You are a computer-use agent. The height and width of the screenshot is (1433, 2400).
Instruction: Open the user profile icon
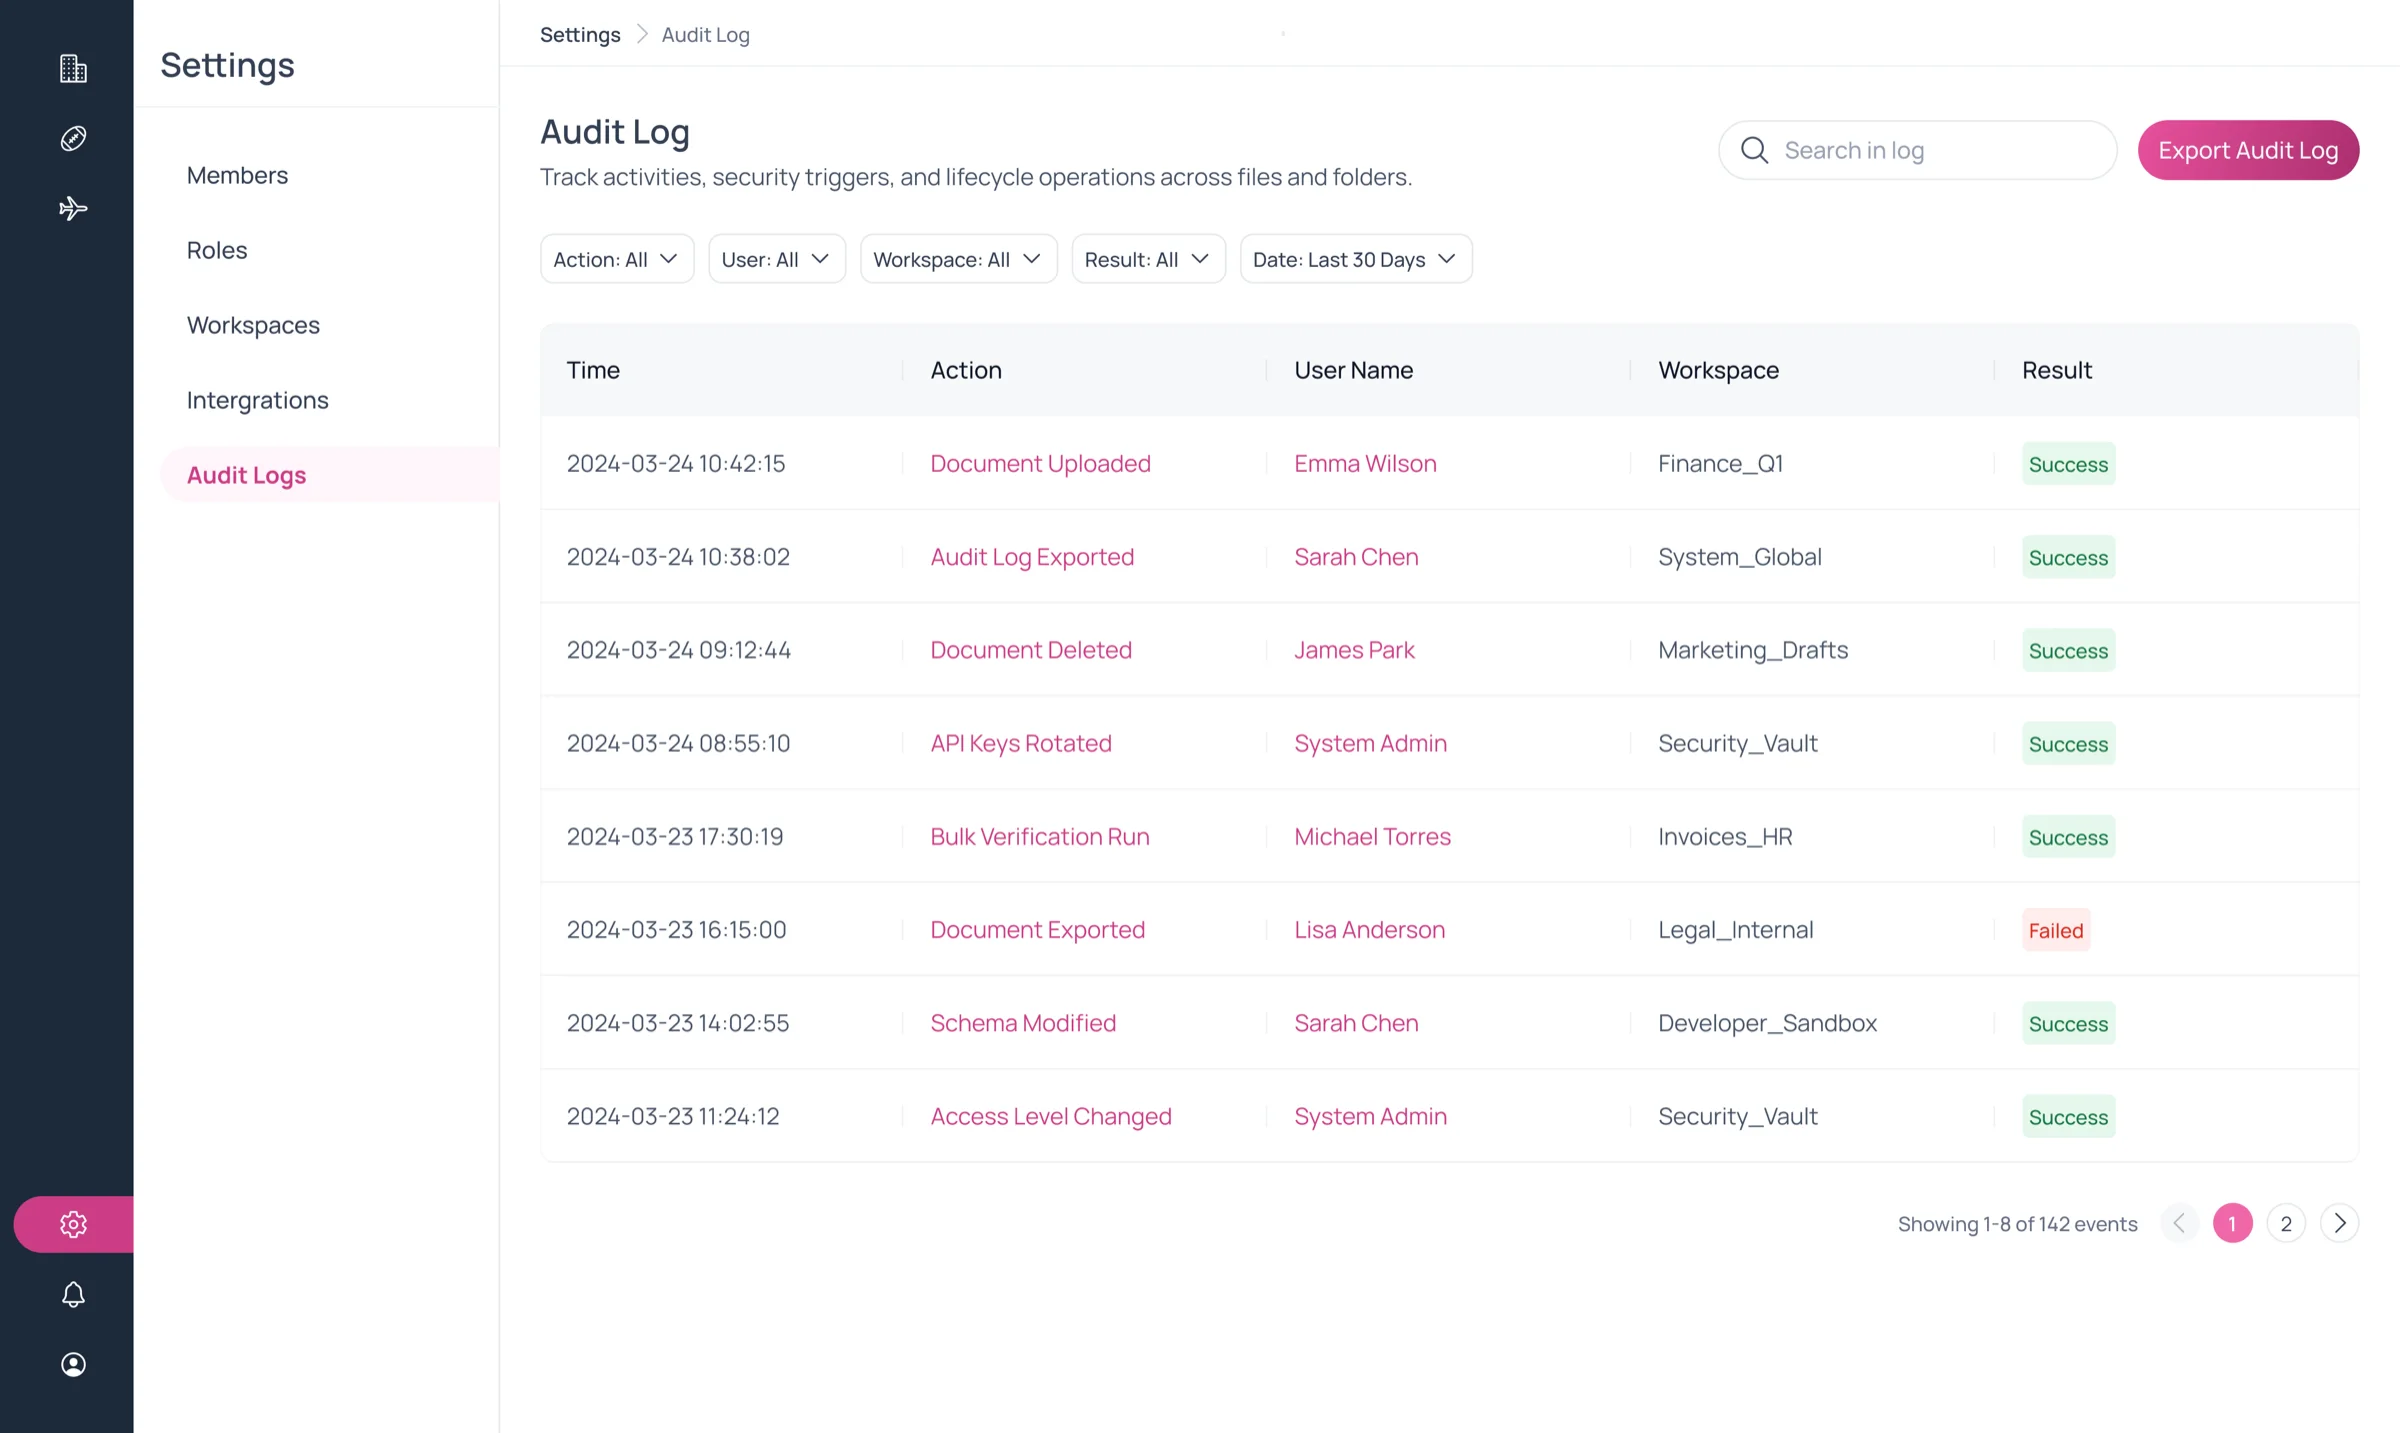pyautogui.click(x=73, y=1364)
